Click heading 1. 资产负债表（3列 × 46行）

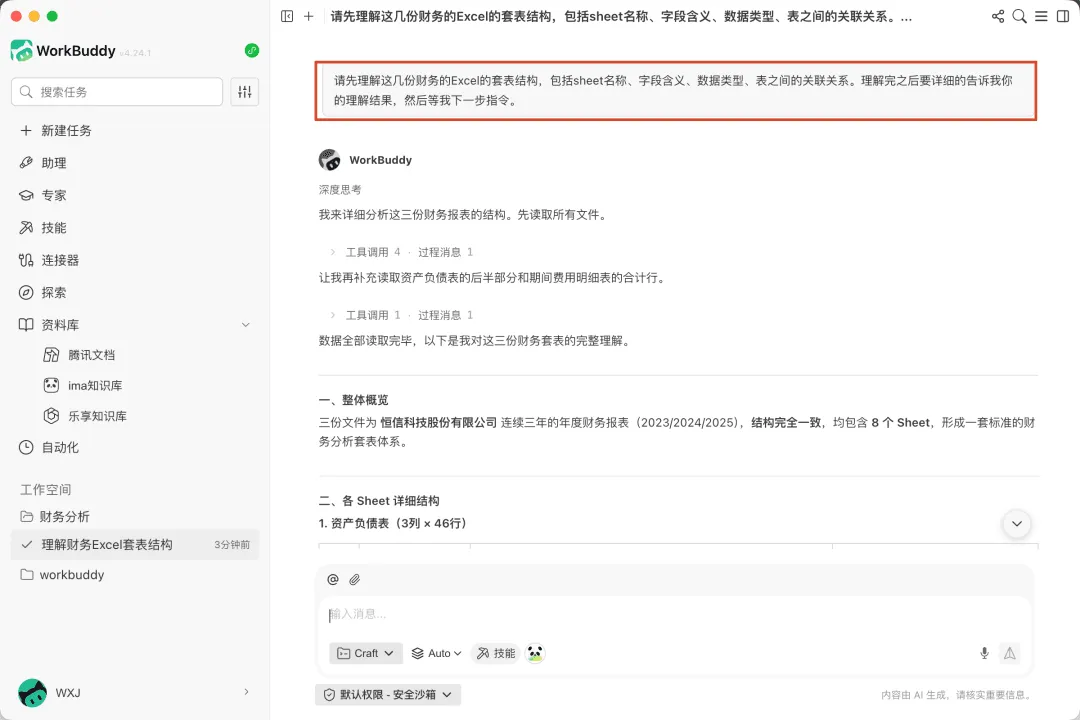[x=393, y=524]
